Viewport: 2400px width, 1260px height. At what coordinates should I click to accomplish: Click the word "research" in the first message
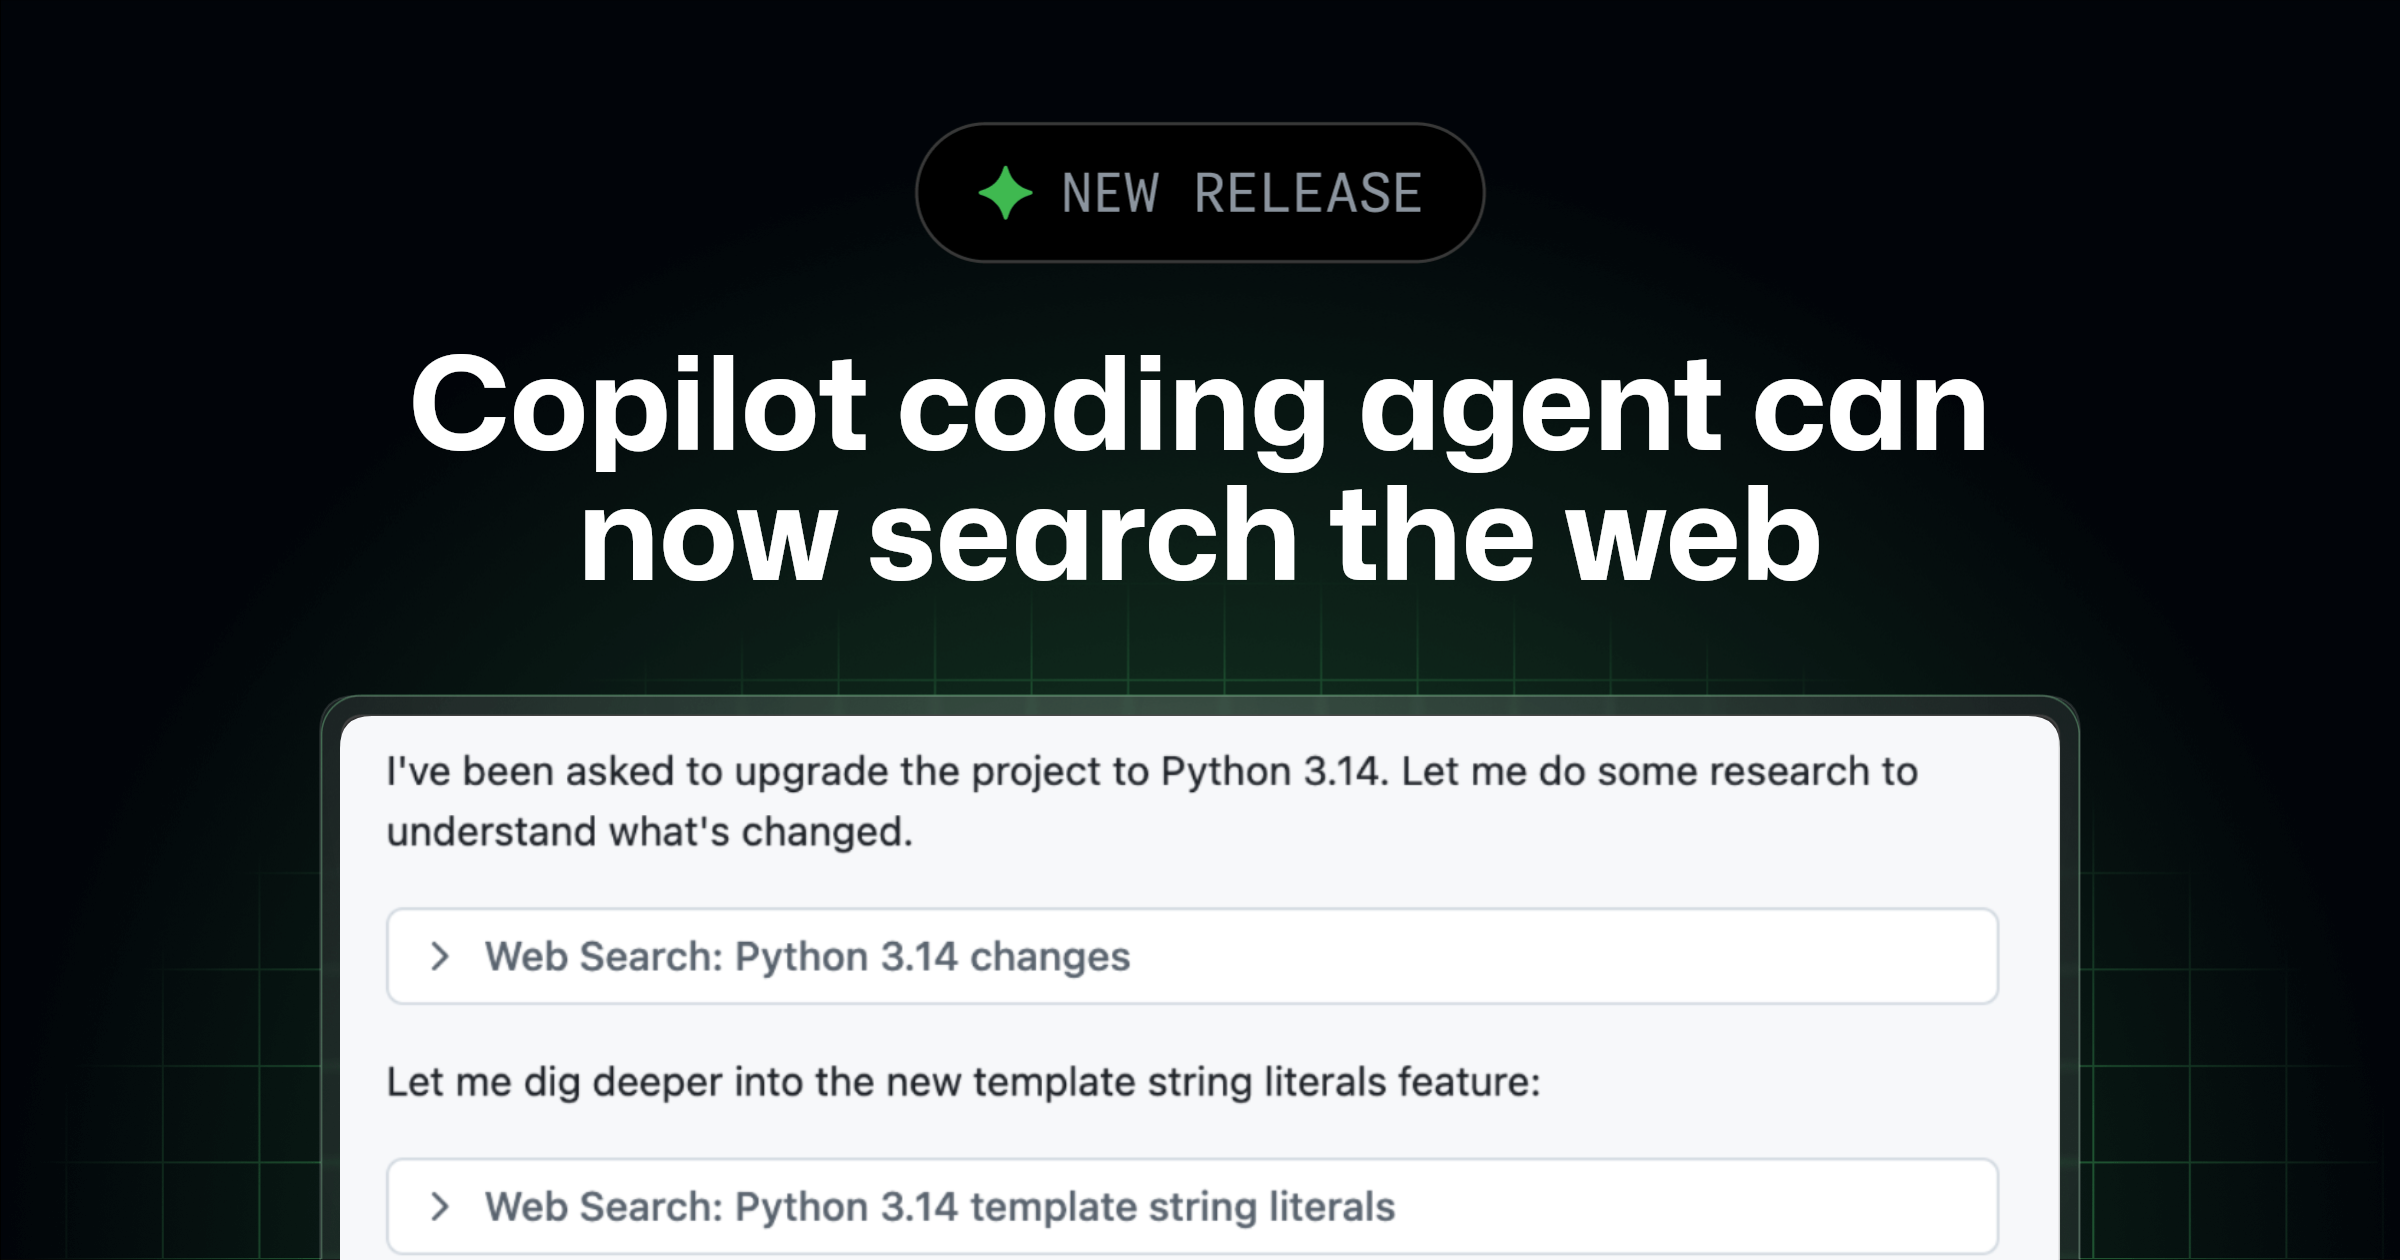click(x=1789, y=772)
